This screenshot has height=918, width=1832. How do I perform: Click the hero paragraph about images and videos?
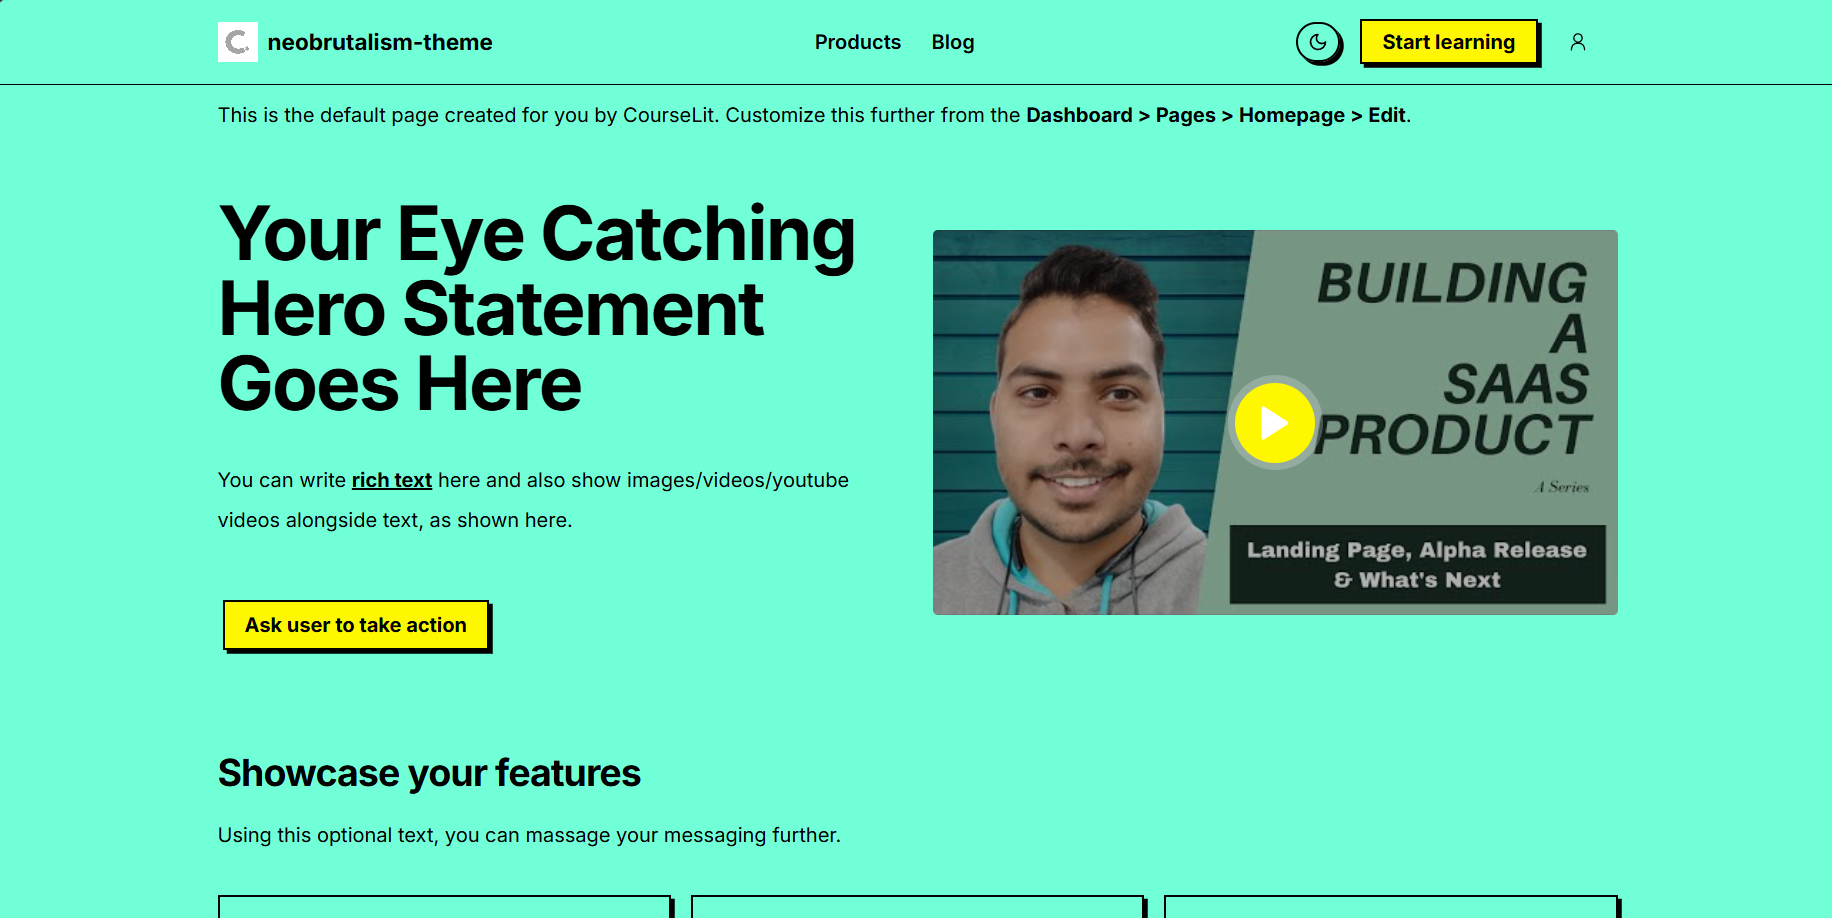click(533, 500)
